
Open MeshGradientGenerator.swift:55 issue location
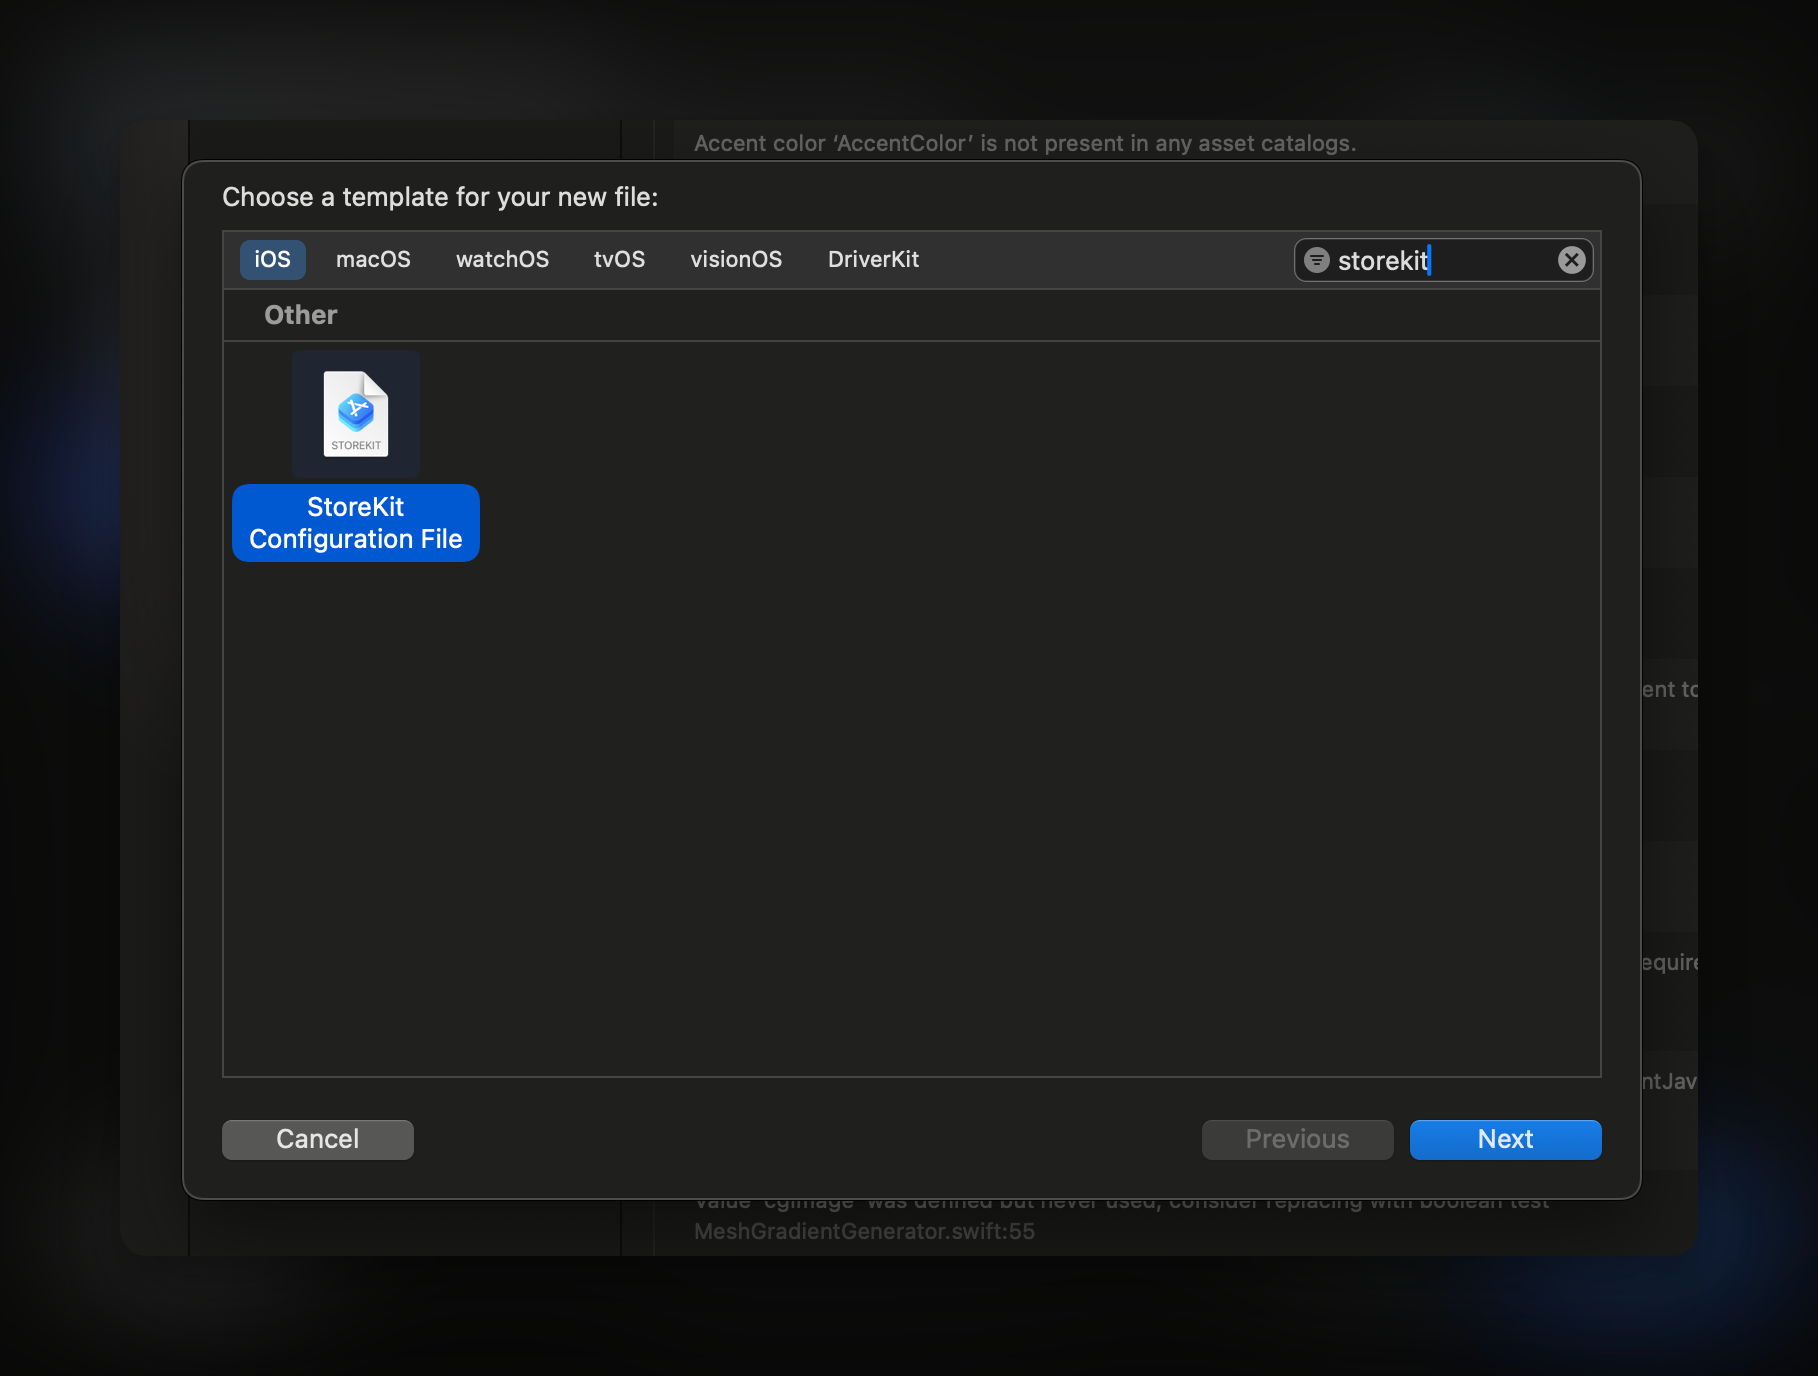(x=864, y=1232)
